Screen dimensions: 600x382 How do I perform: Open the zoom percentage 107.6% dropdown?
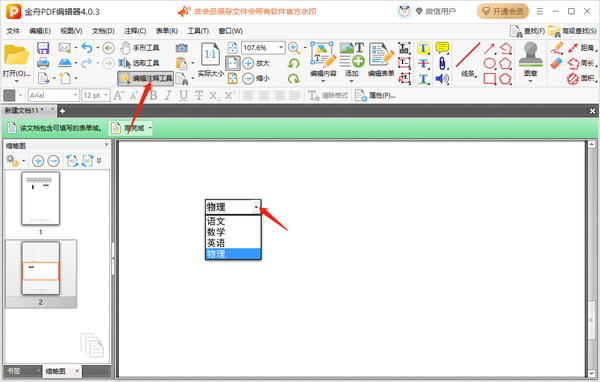281,47
